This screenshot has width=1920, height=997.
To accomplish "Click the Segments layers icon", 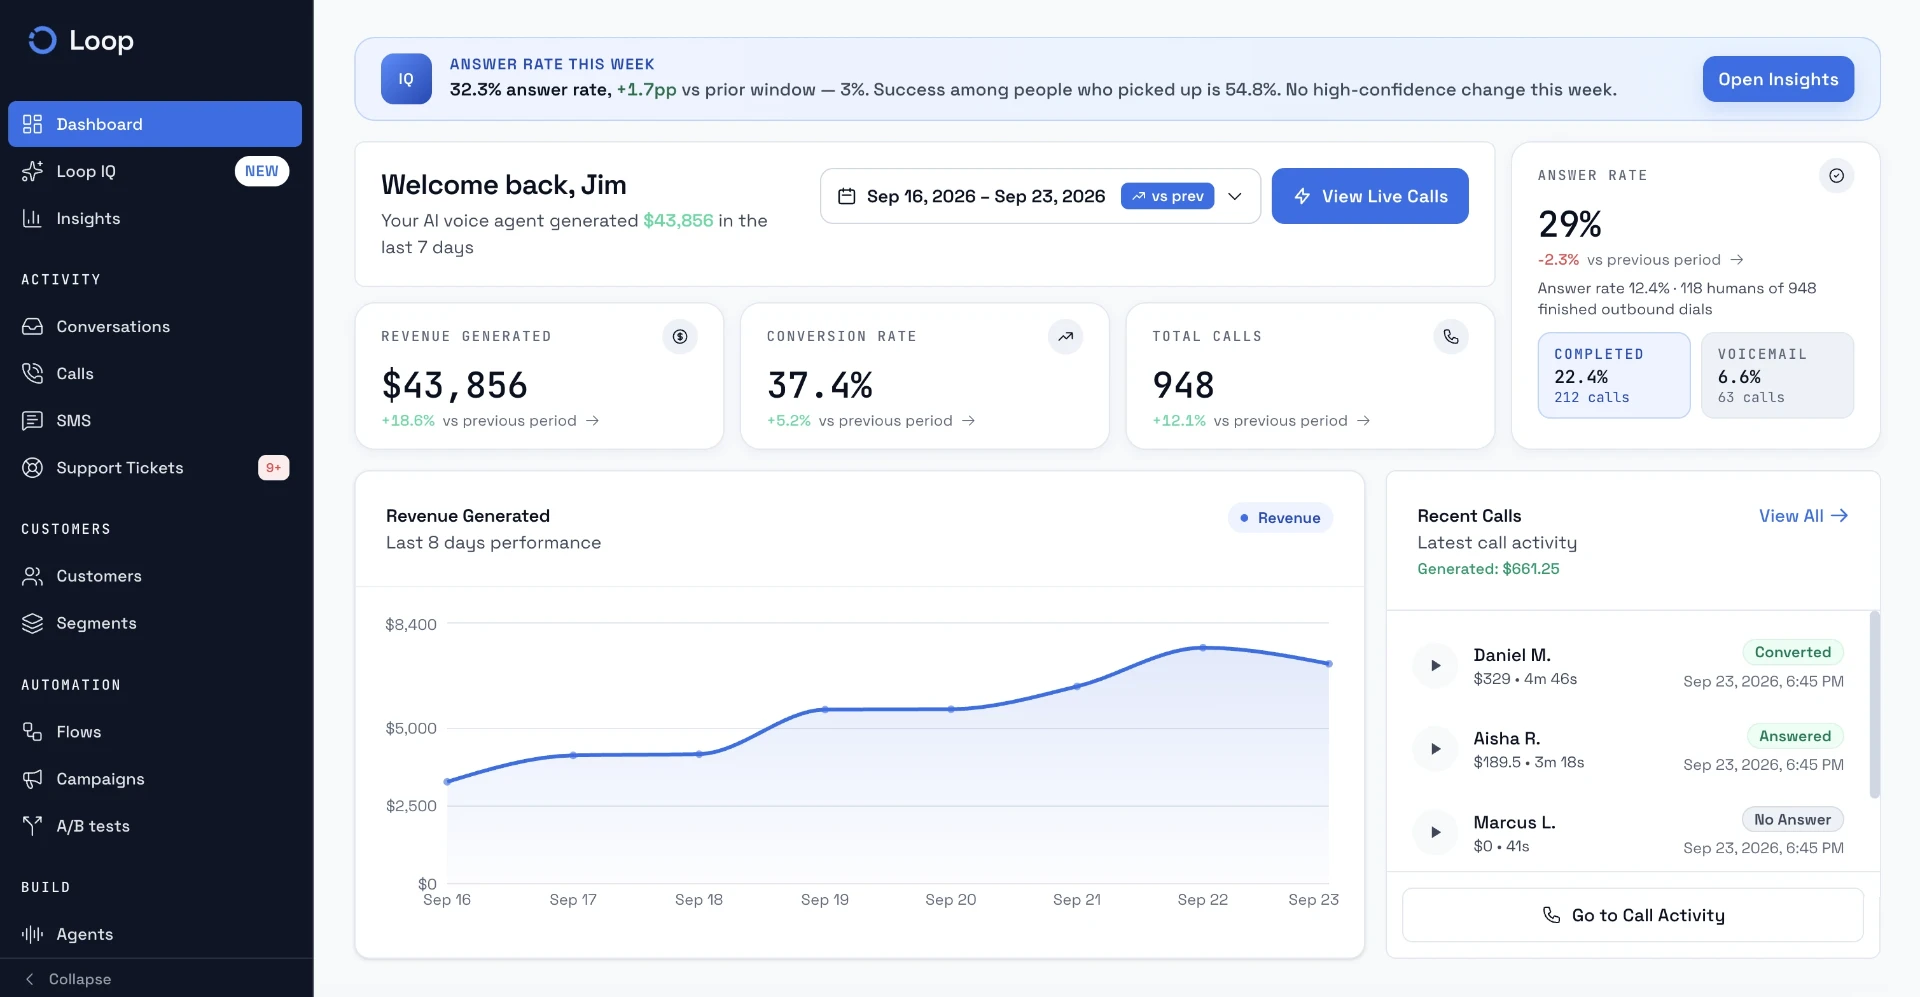I will 33,623.
